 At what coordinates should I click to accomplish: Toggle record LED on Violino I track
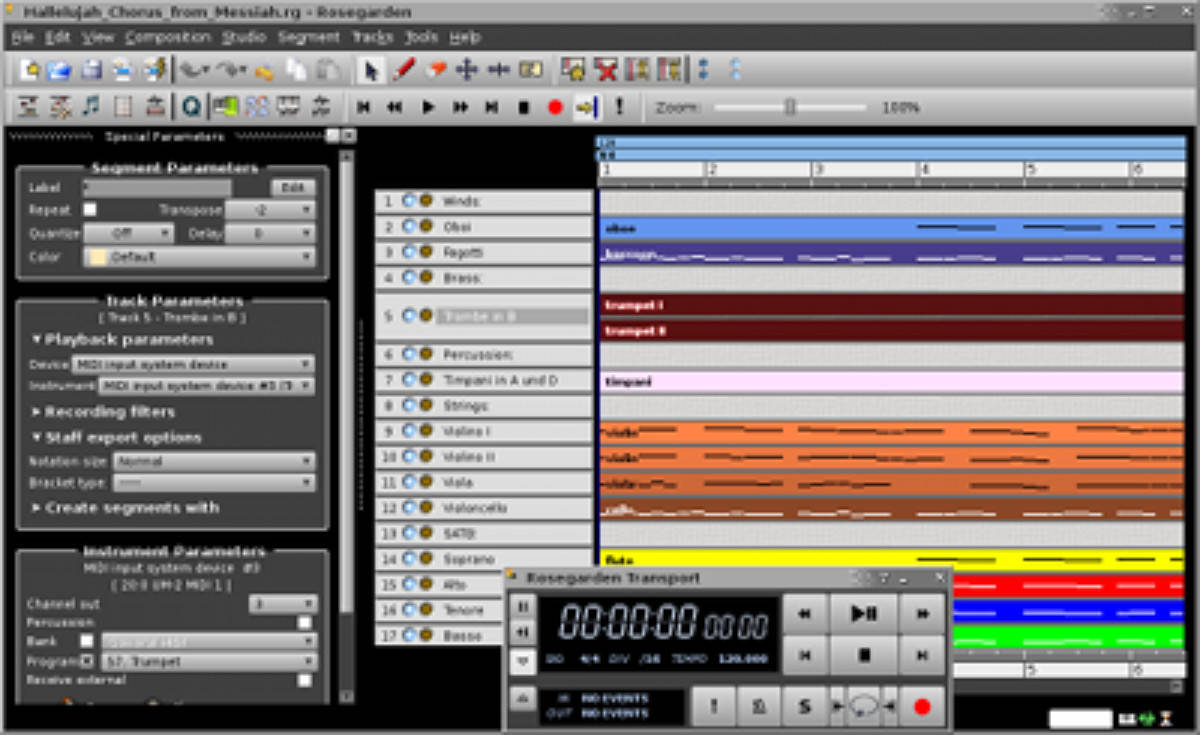[x=425, y=431]
